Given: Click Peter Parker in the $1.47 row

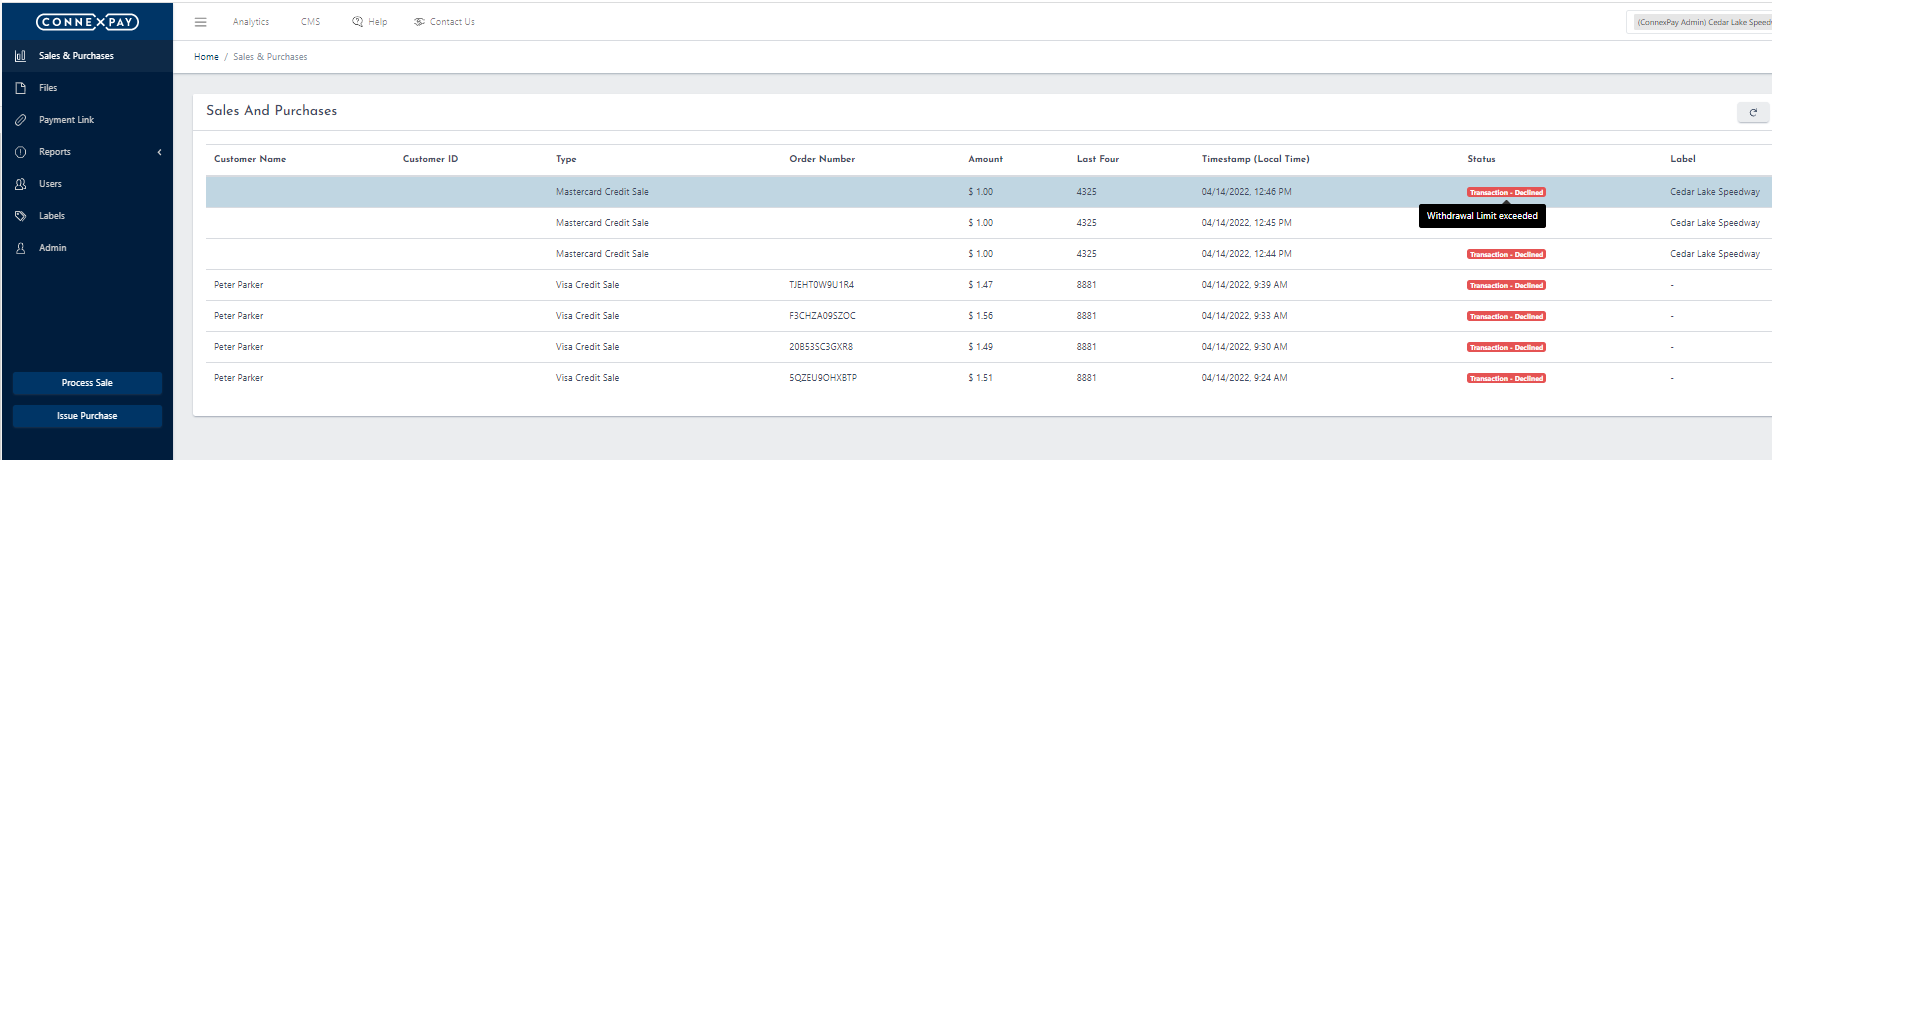Looking at the screenshot, I should click(239, 285).
